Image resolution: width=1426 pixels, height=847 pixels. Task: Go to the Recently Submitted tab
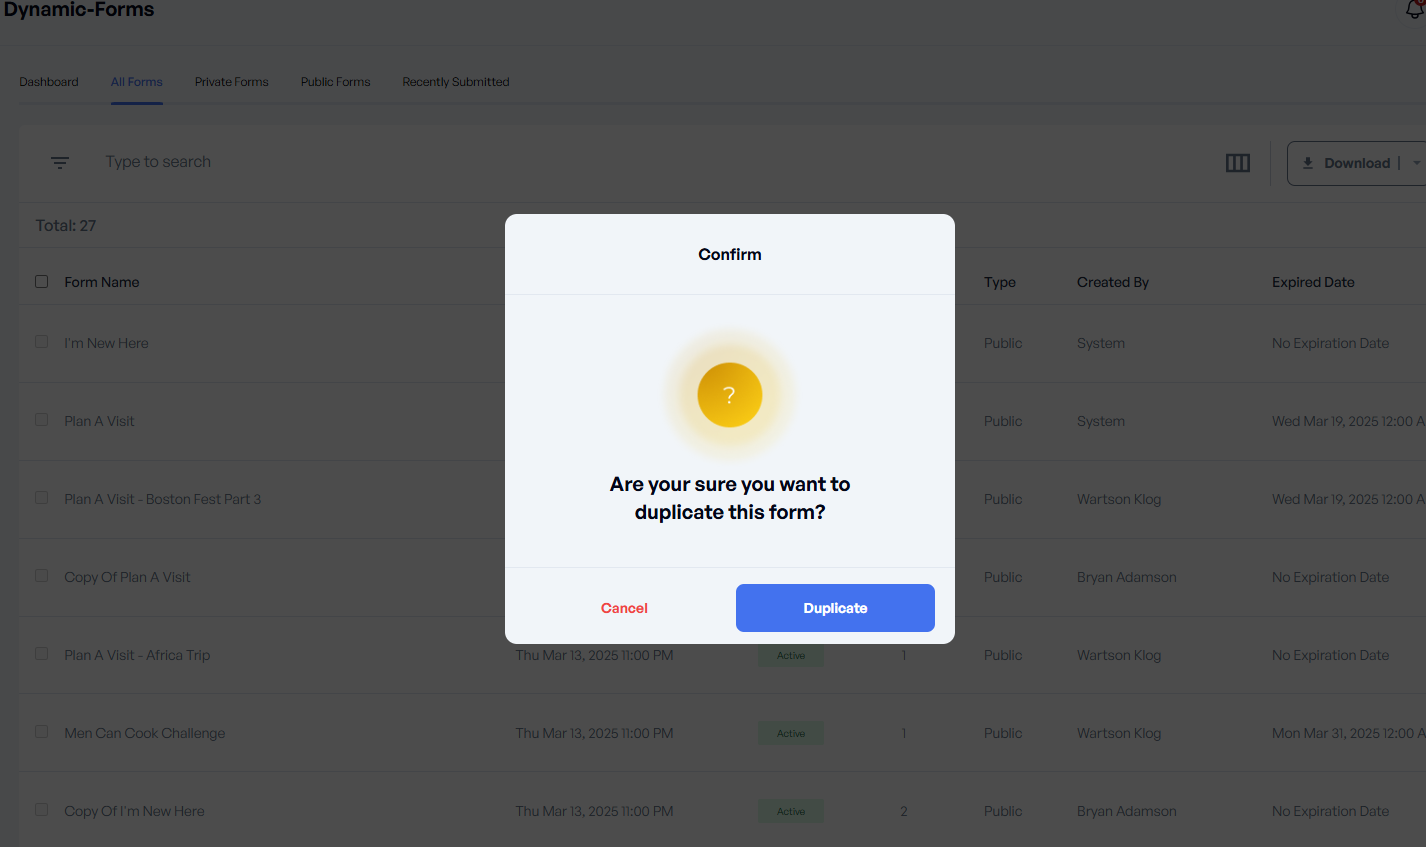455,82
